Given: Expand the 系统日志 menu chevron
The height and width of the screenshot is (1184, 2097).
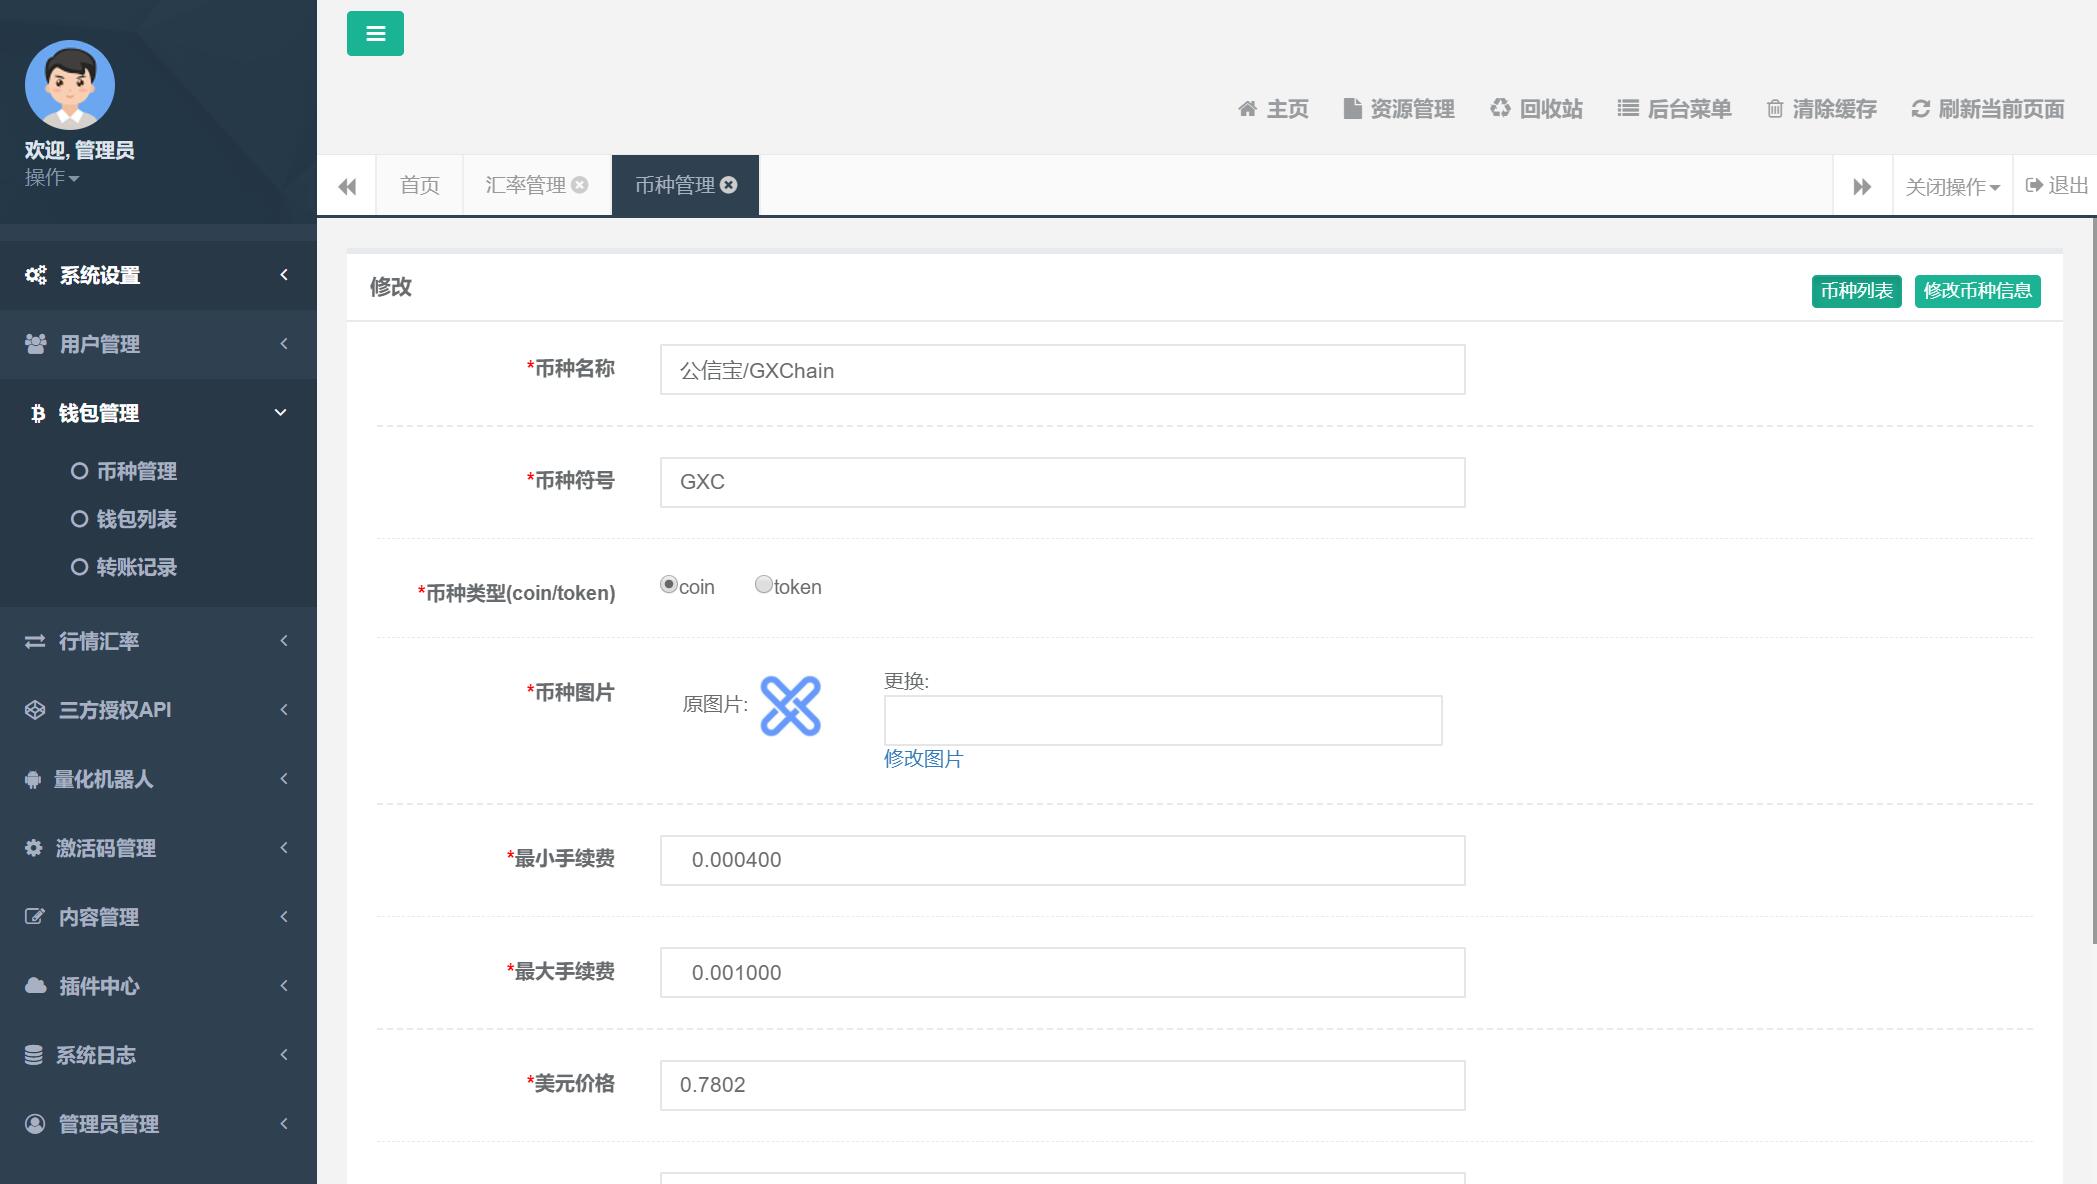Looking at the screenshot, I should coord(284,1054).
